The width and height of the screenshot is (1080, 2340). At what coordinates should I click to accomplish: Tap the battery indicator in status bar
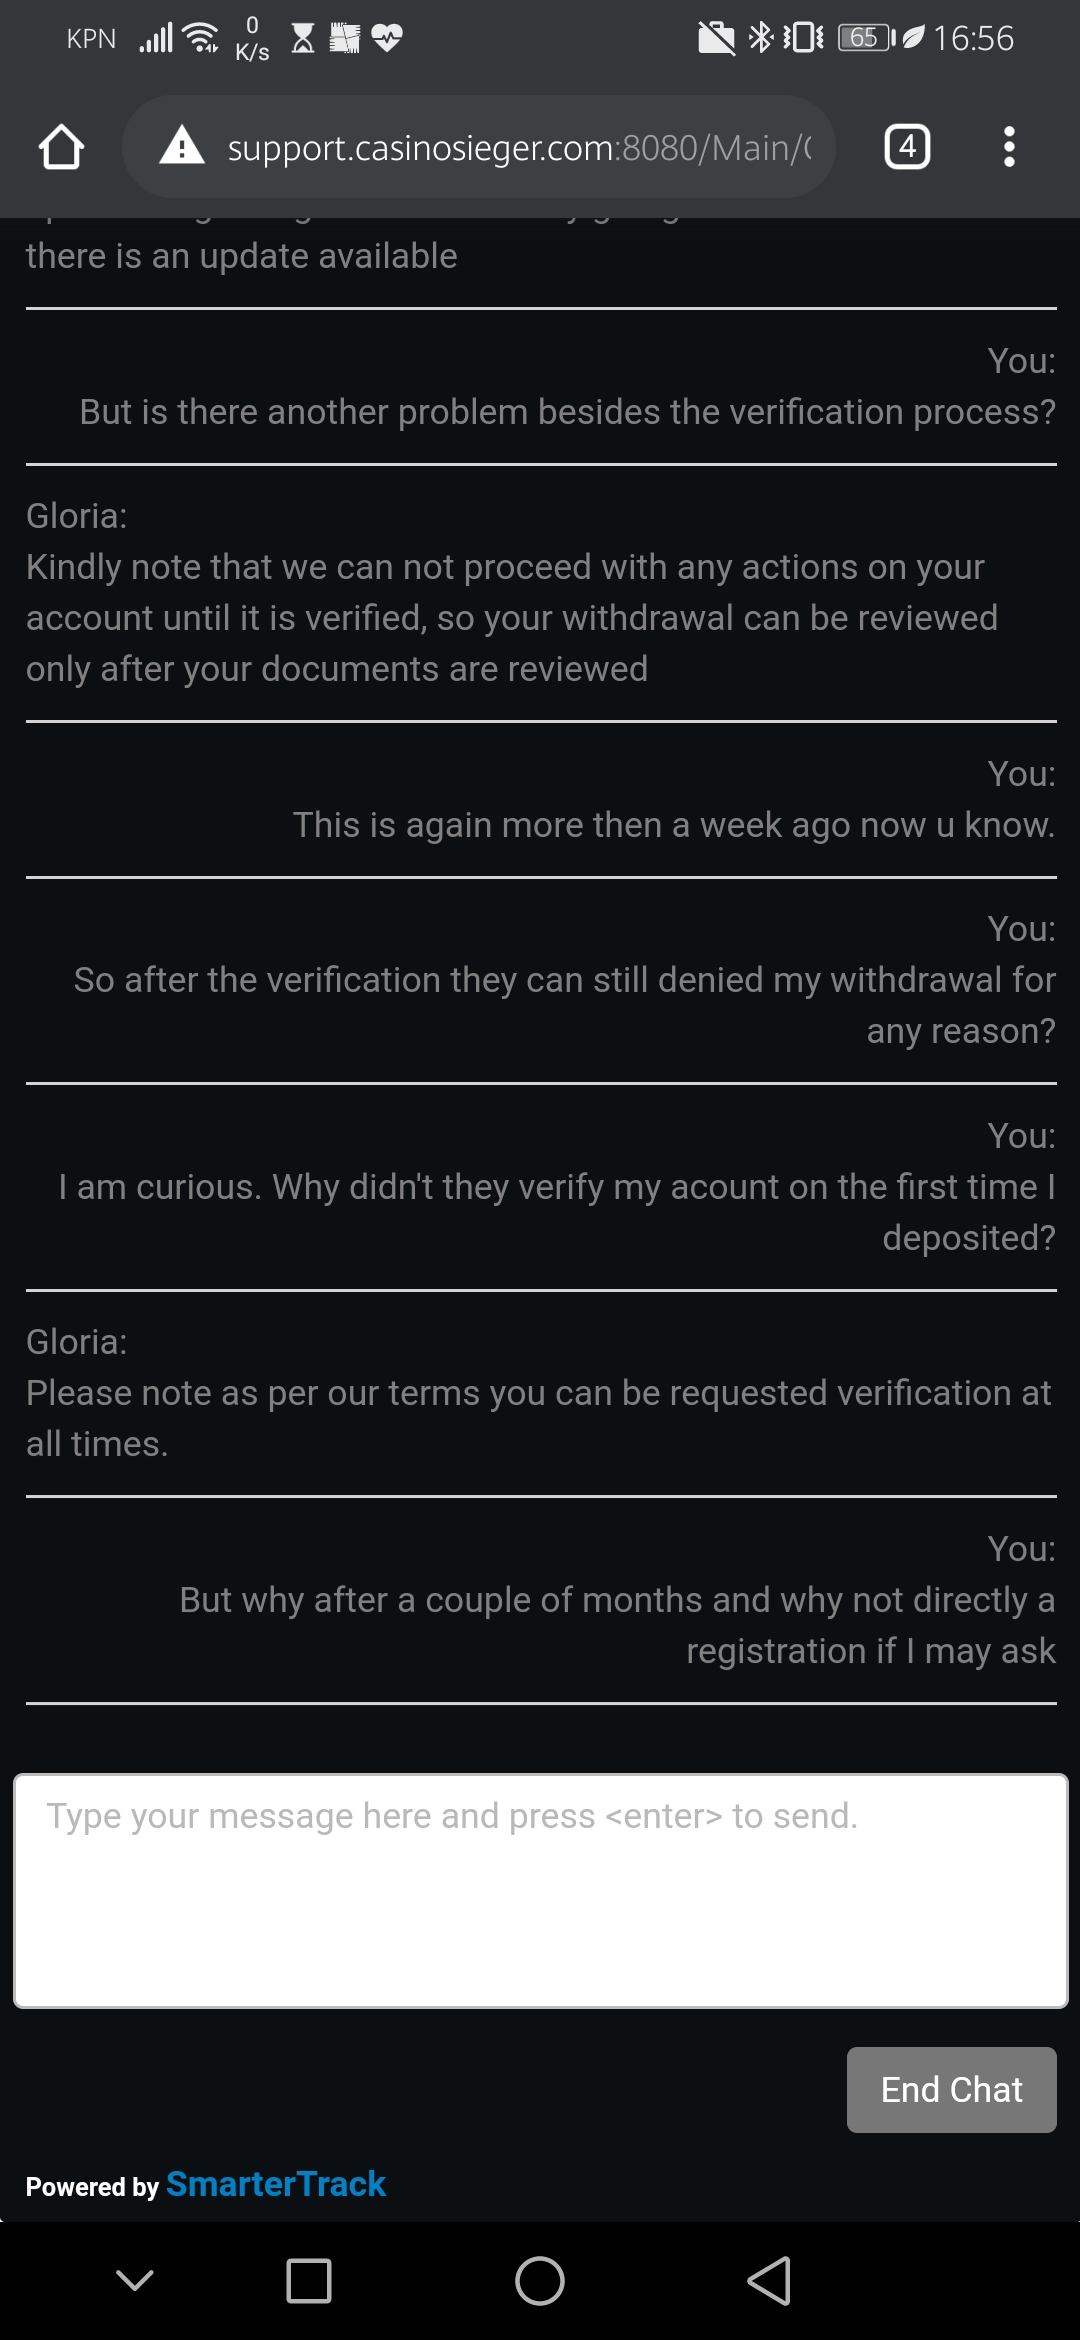[865, 38]
